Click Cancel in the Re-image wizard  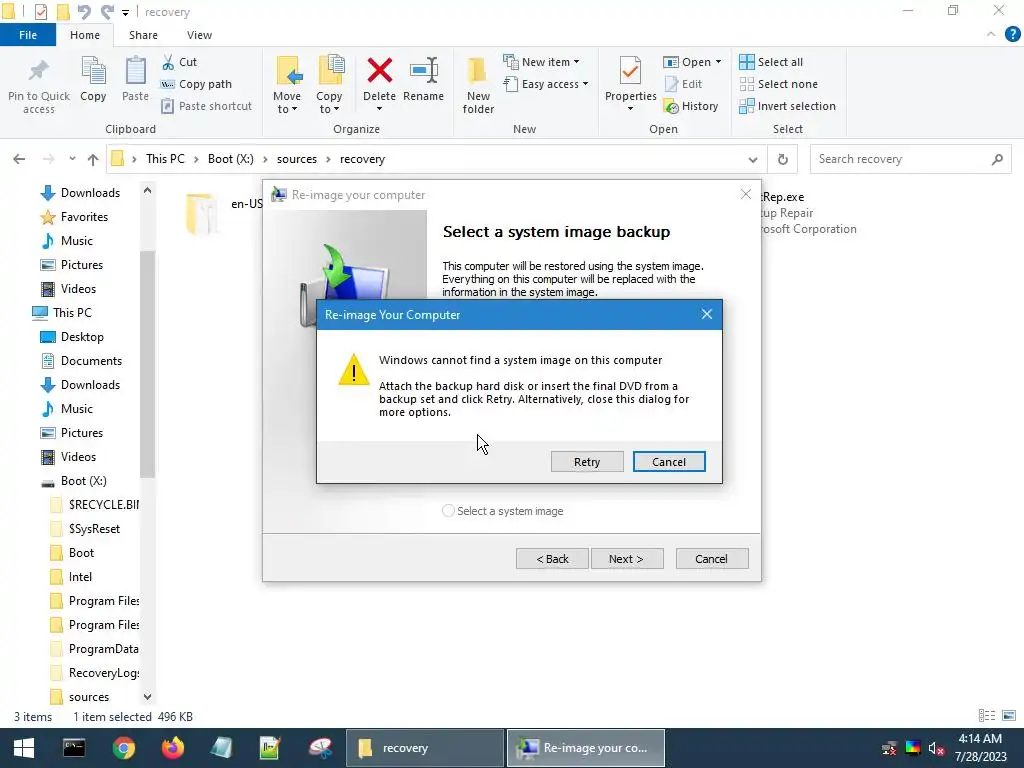click(712, 559)
